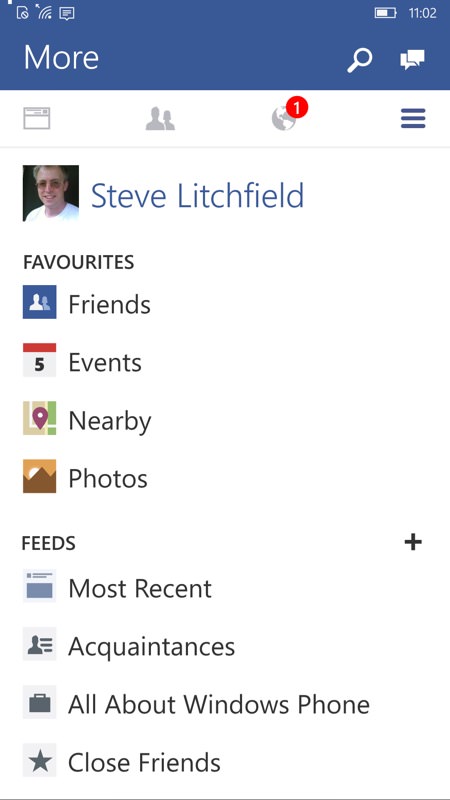Choose the Nearby text entry

pyautogui.click(x=110, y=422)
